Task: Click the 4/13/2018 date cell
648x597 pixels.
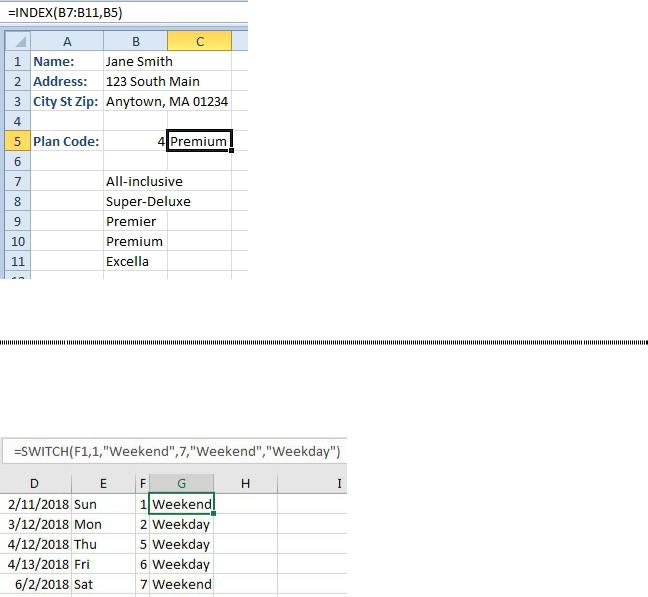Action: [x=36, y=564]
